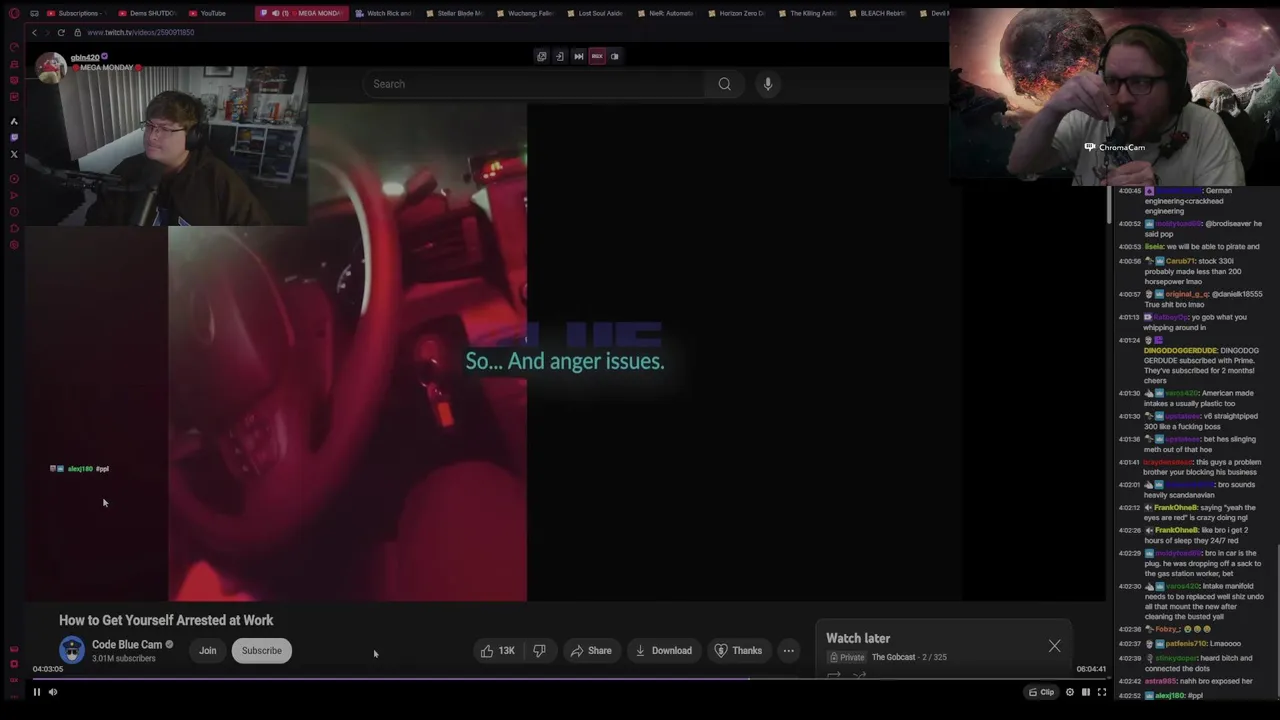The width and height of the screenshot is (1280, 720).
Task: Focus the YouTube Search field
Action: (535, 84)
